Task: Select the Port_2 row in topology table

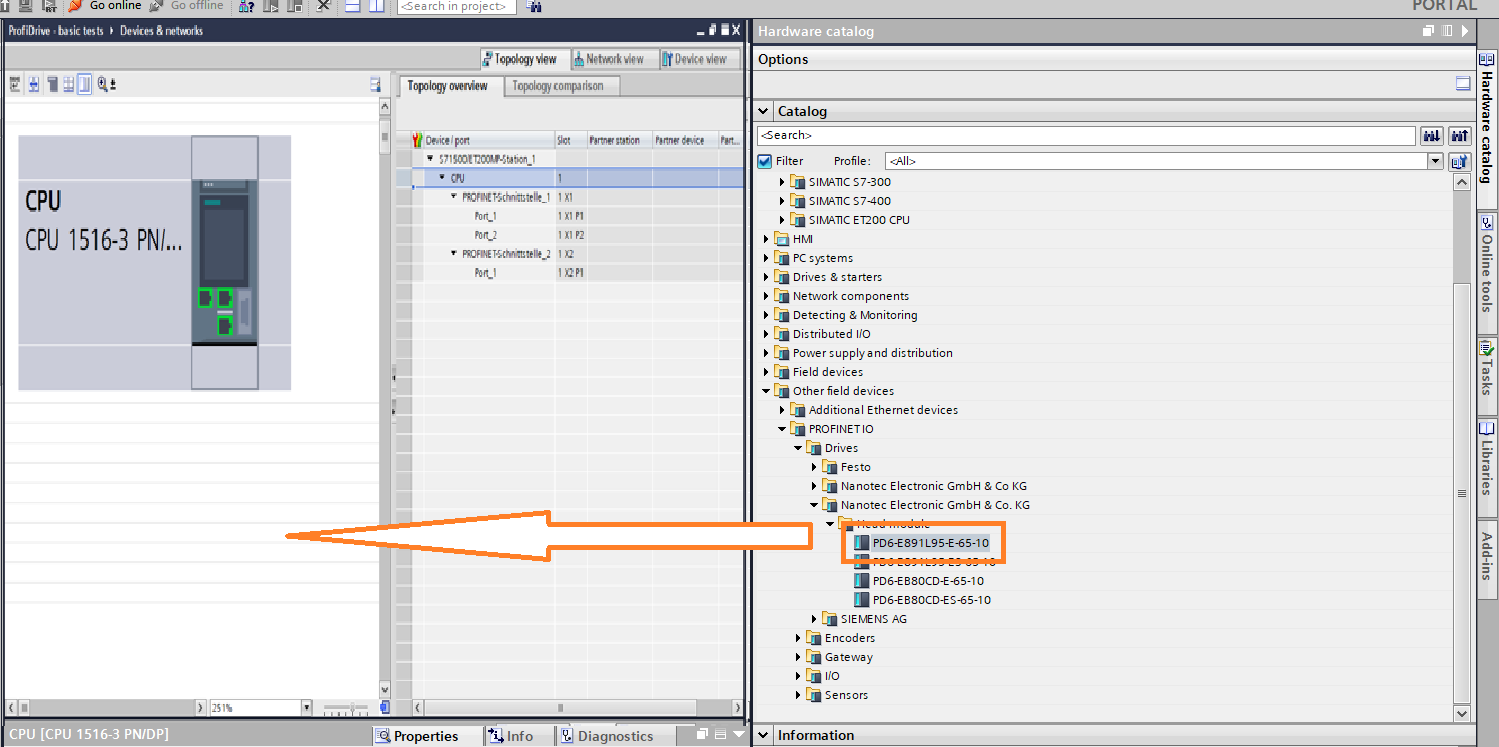Action: point(486,235)
